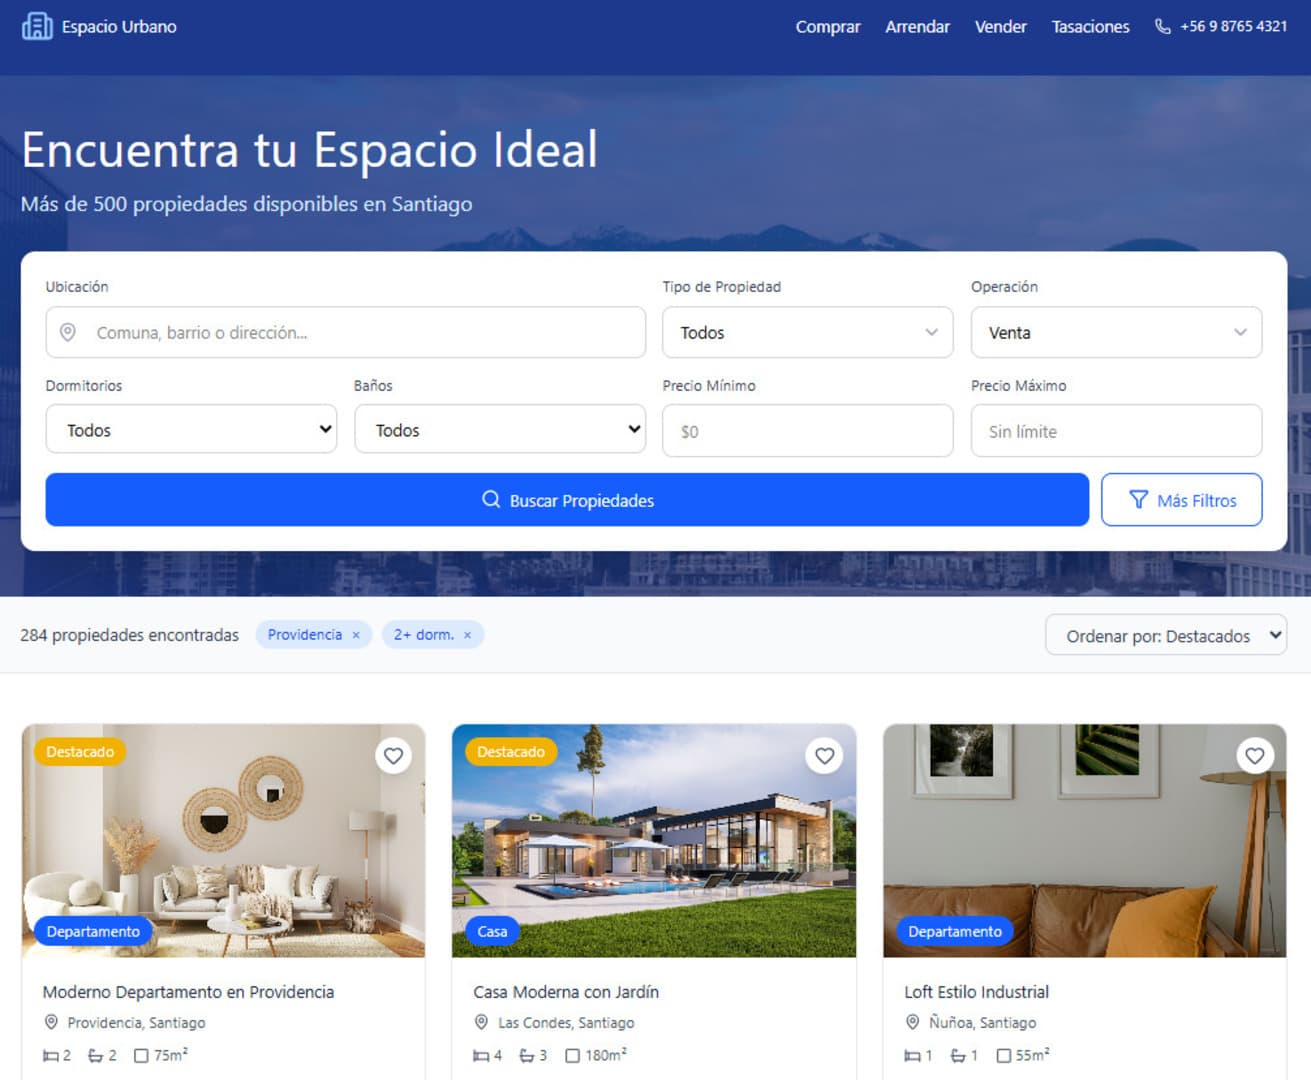The height and width of the screenshot is (1080, 1311).
Task: Click the Precio Mínimo input field
Action: (x=807, y=431)
